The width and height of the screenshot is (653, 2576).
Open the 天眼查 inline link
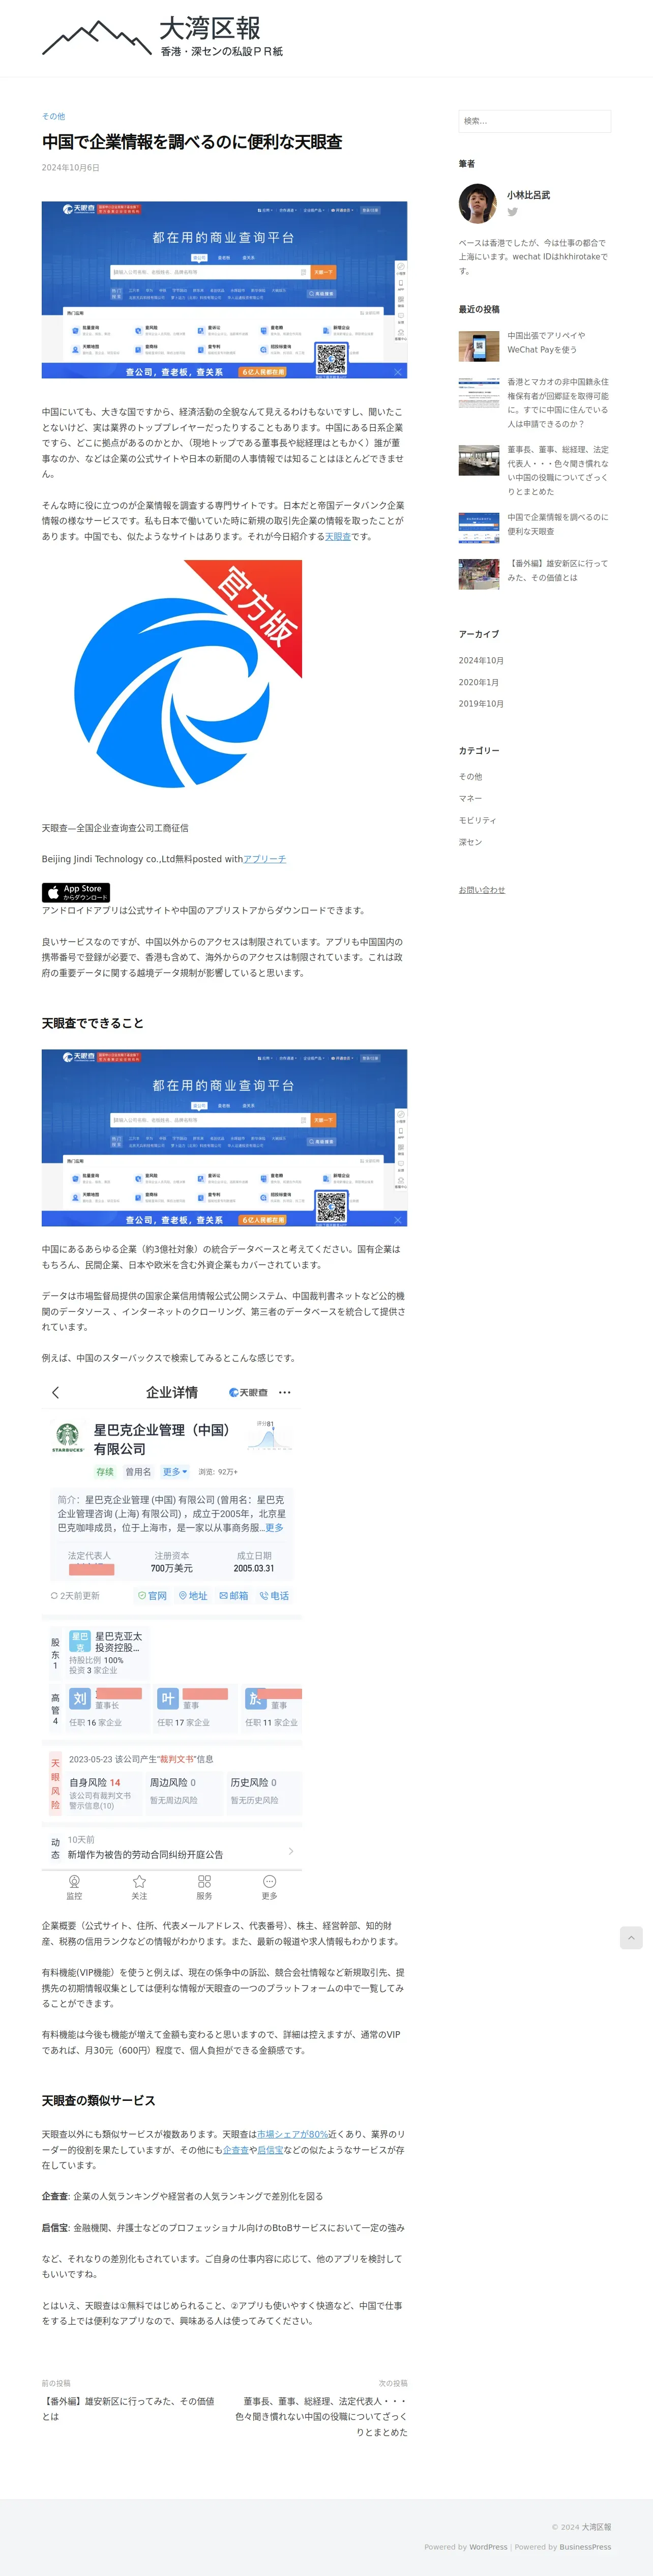338,537
